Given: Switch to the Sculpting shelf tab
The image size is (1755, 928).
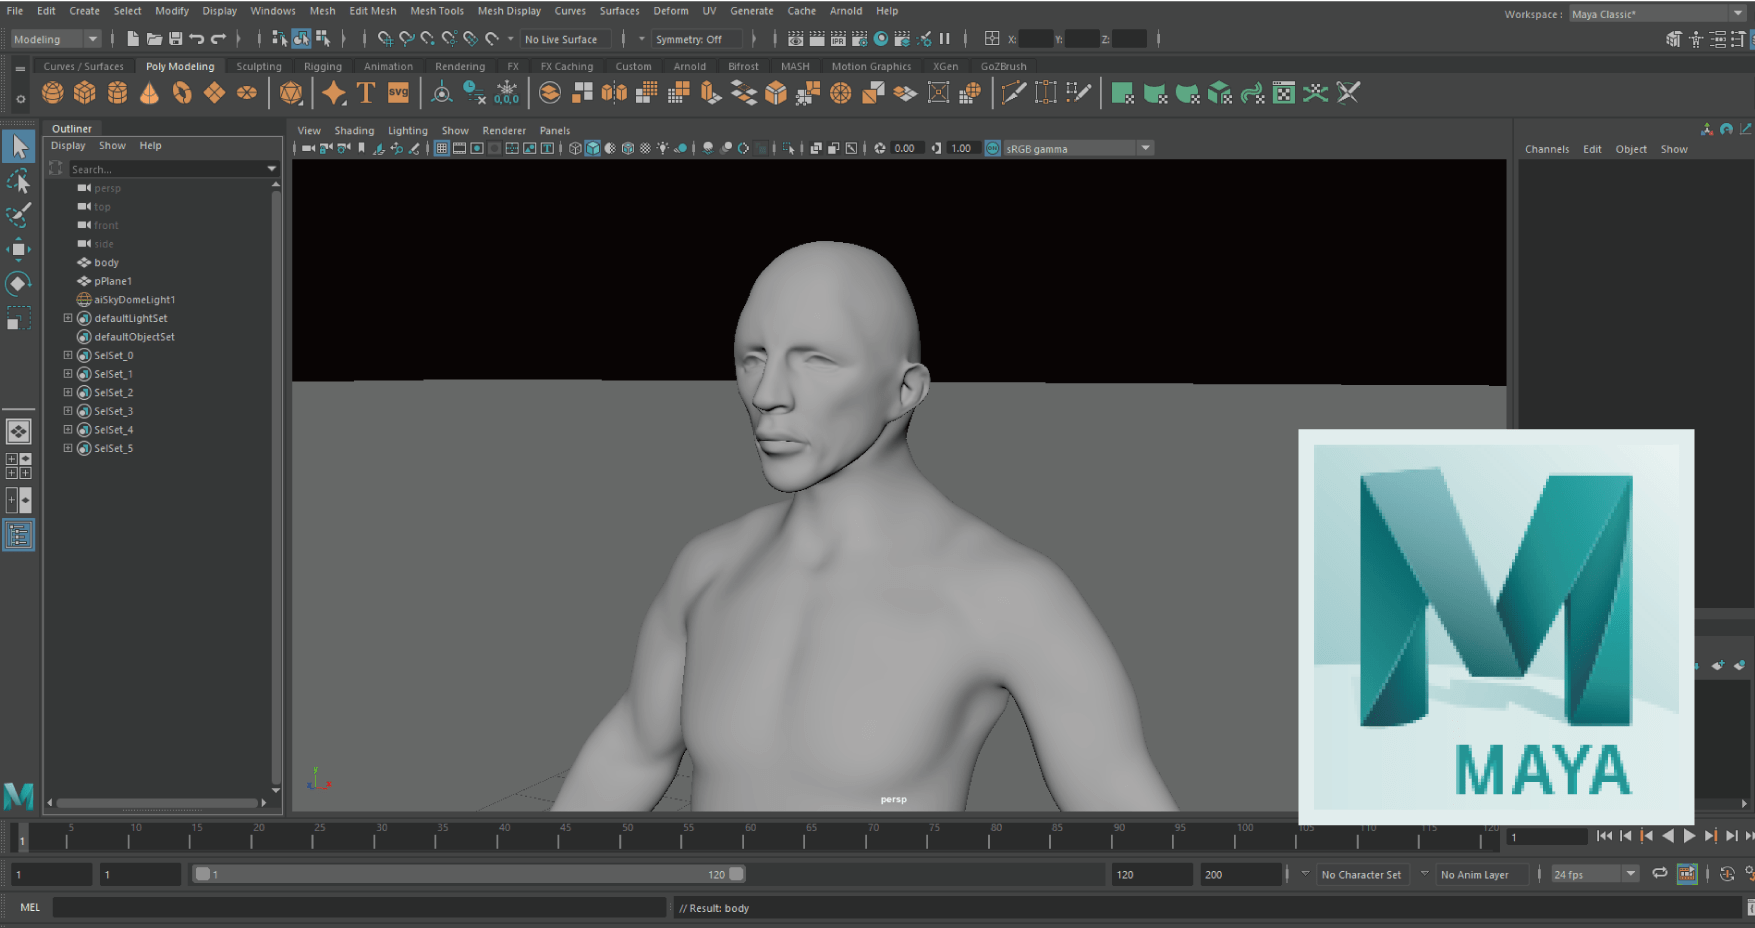Looking at the screenshot, I should point(259,66).
